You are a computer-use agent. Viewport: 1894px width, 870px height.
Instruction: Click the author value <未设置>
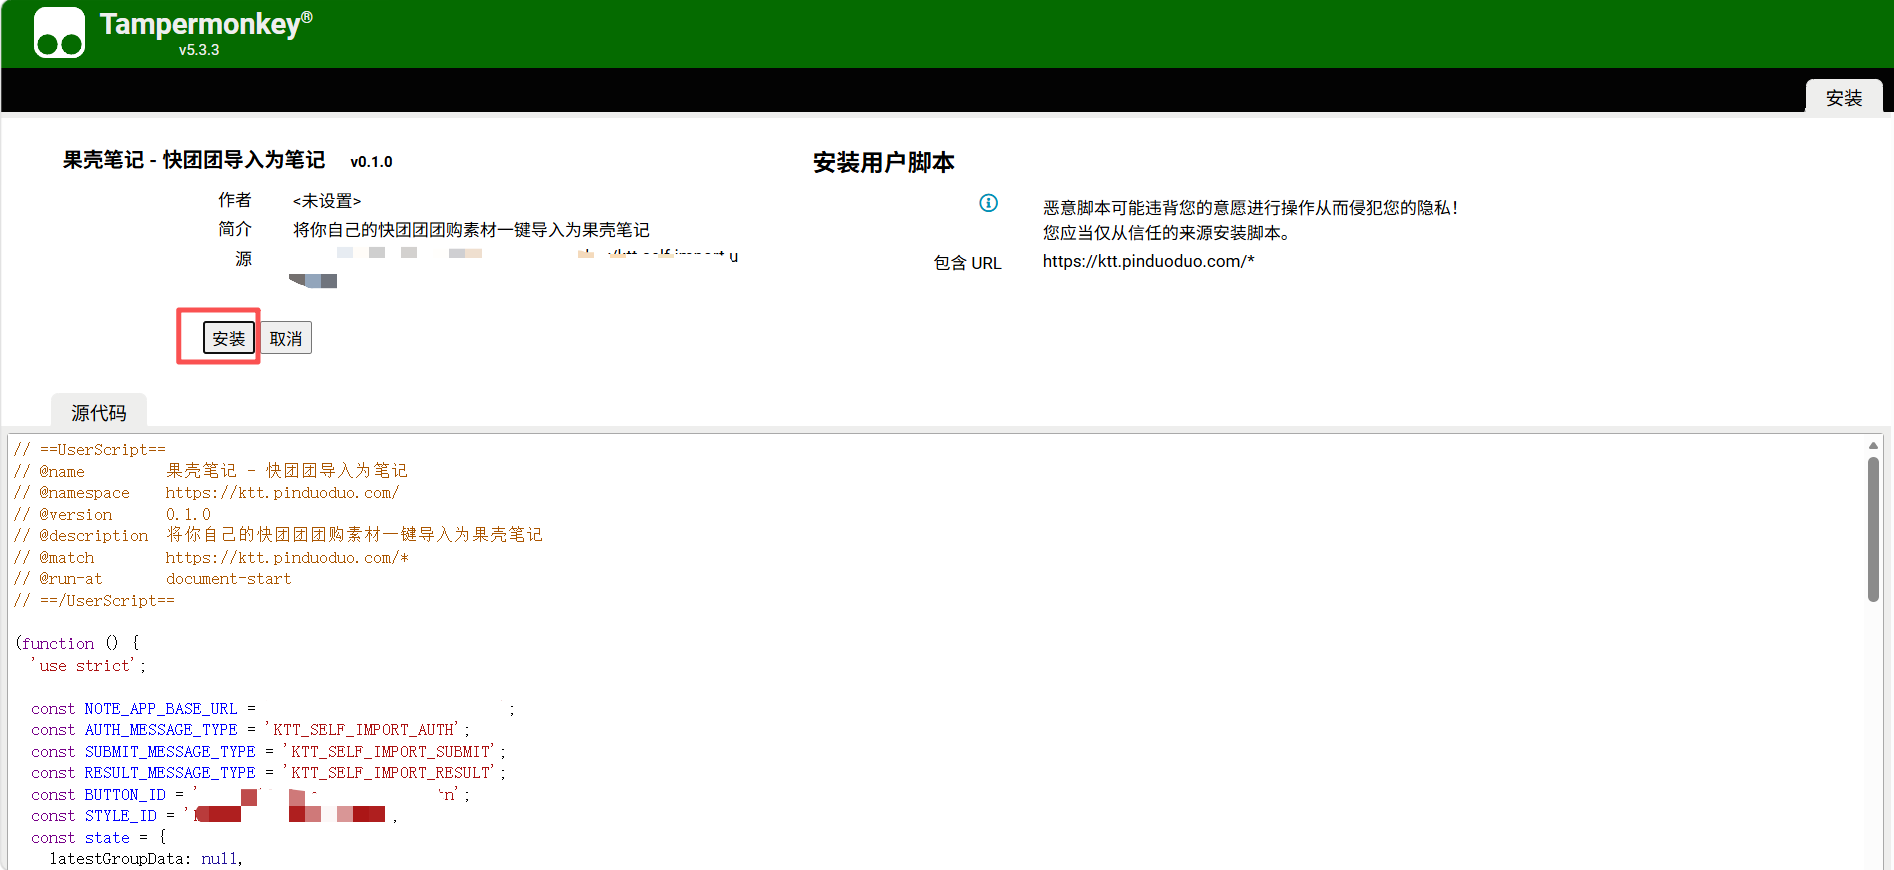pyautogui.click(x=327, y=201)
